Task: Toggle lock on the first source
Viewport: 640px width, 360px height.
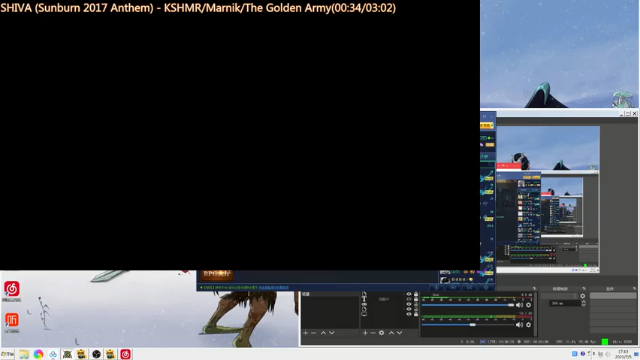Action: tap(416, 294)
